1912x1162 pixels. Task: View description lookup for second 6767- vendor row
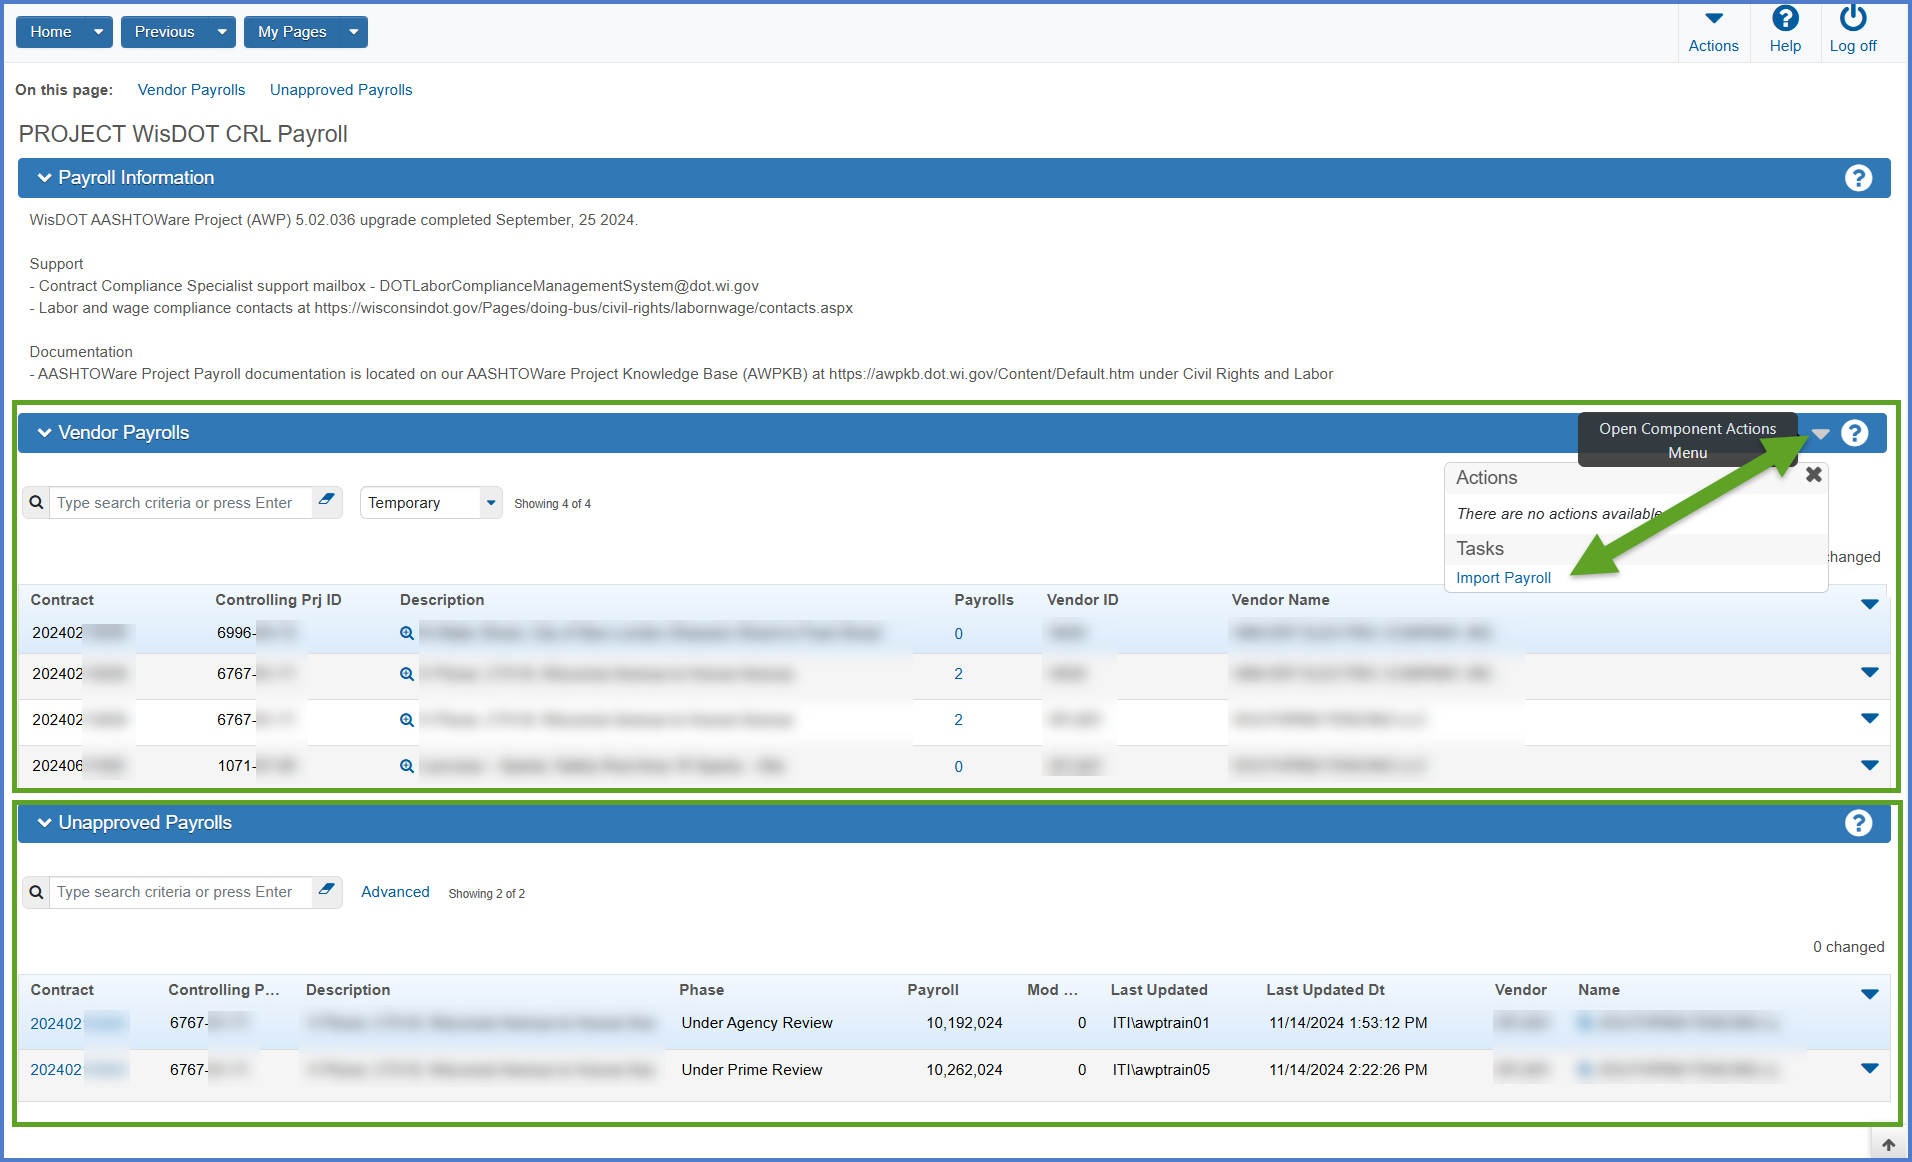pos(407,720)
